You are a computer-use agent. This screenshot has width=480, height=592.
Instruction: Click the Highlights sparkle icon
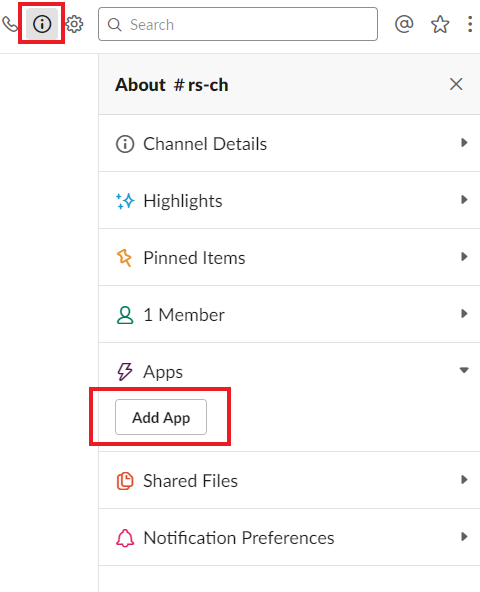coord(125,201)
